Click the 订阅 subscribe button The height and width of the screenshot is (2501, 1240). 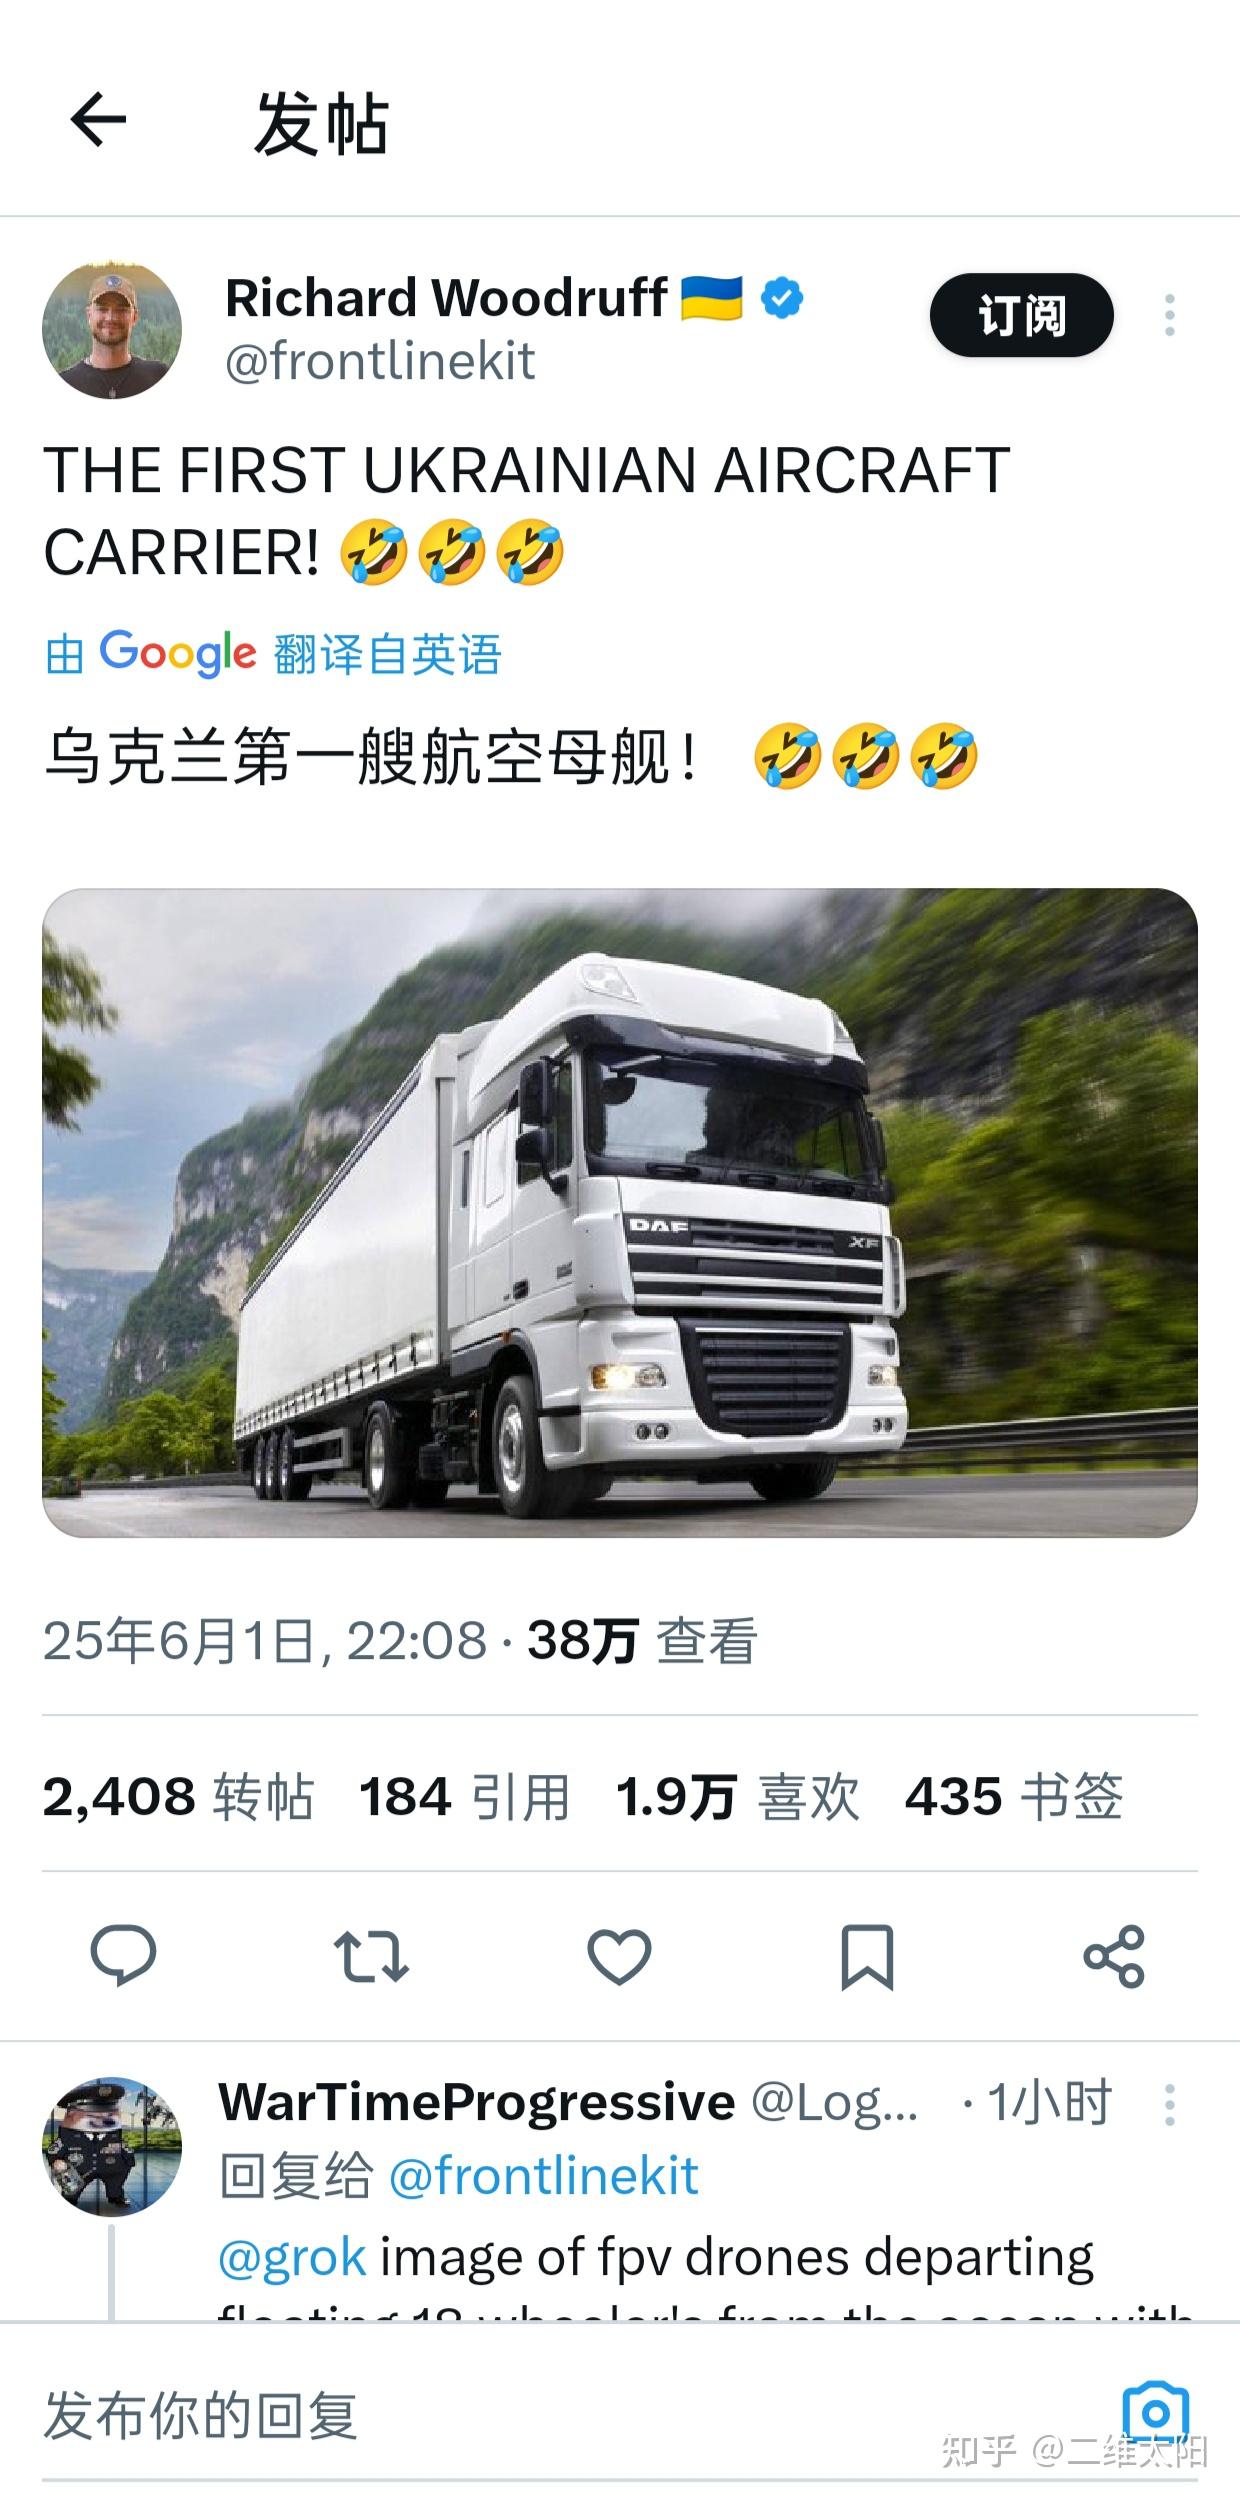[x=1021, y=315]
